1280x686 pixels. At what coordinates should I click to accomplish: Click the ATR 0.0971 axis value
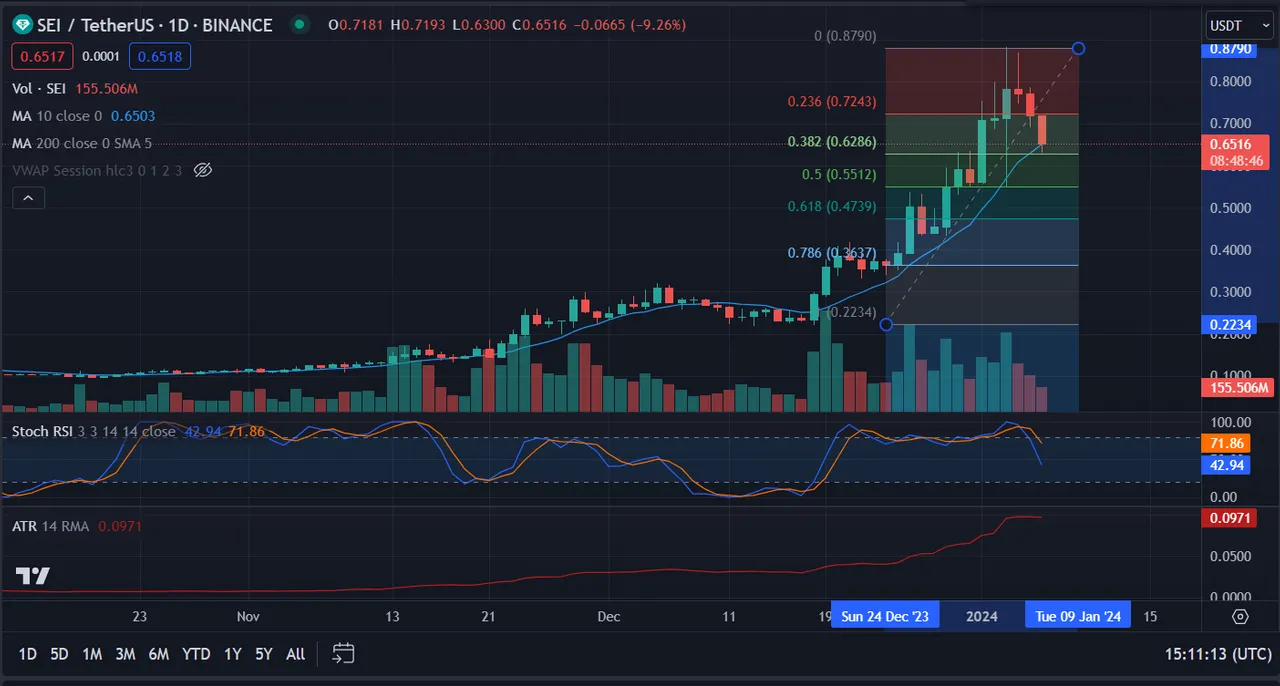1228,518
